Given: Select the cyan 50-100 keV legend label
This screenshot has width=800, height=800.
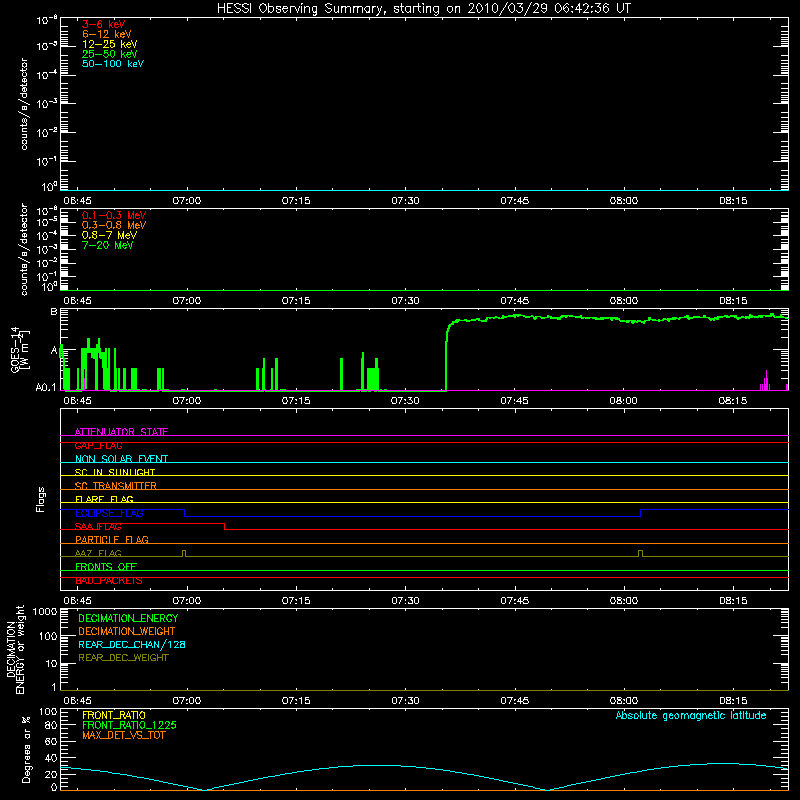Looking at the screenshot, I should pos(112,64).
